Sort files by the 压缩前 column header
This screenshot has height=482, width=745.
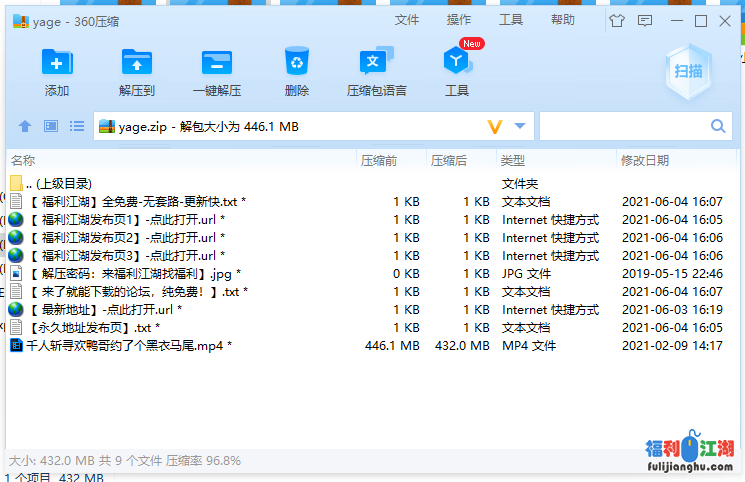pos(379,160)
